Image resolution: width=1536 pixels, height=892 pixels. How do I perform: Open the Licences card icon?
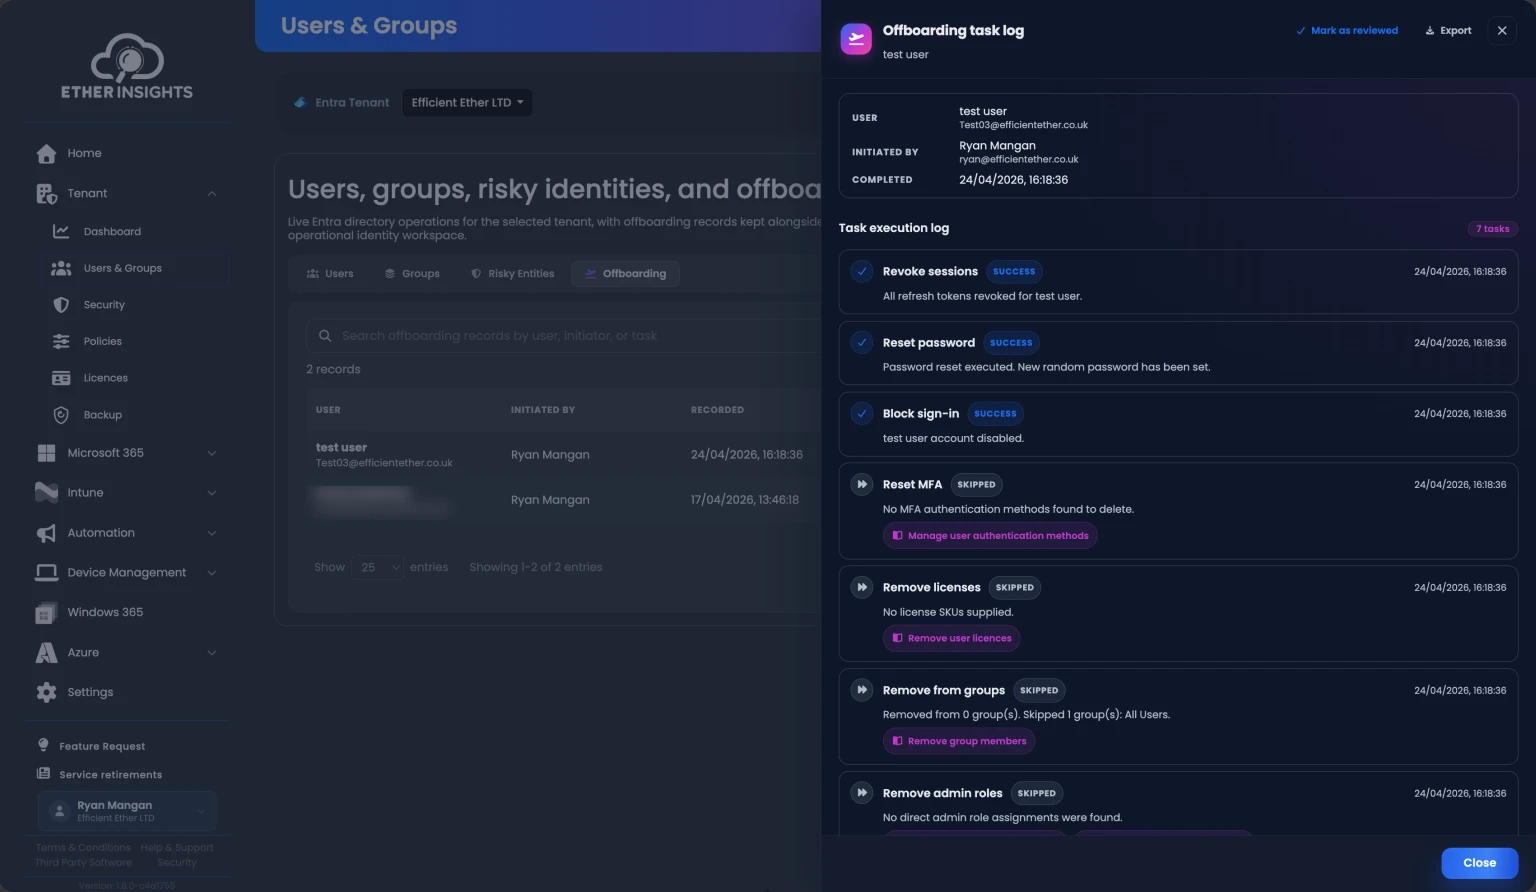(61, 378)
